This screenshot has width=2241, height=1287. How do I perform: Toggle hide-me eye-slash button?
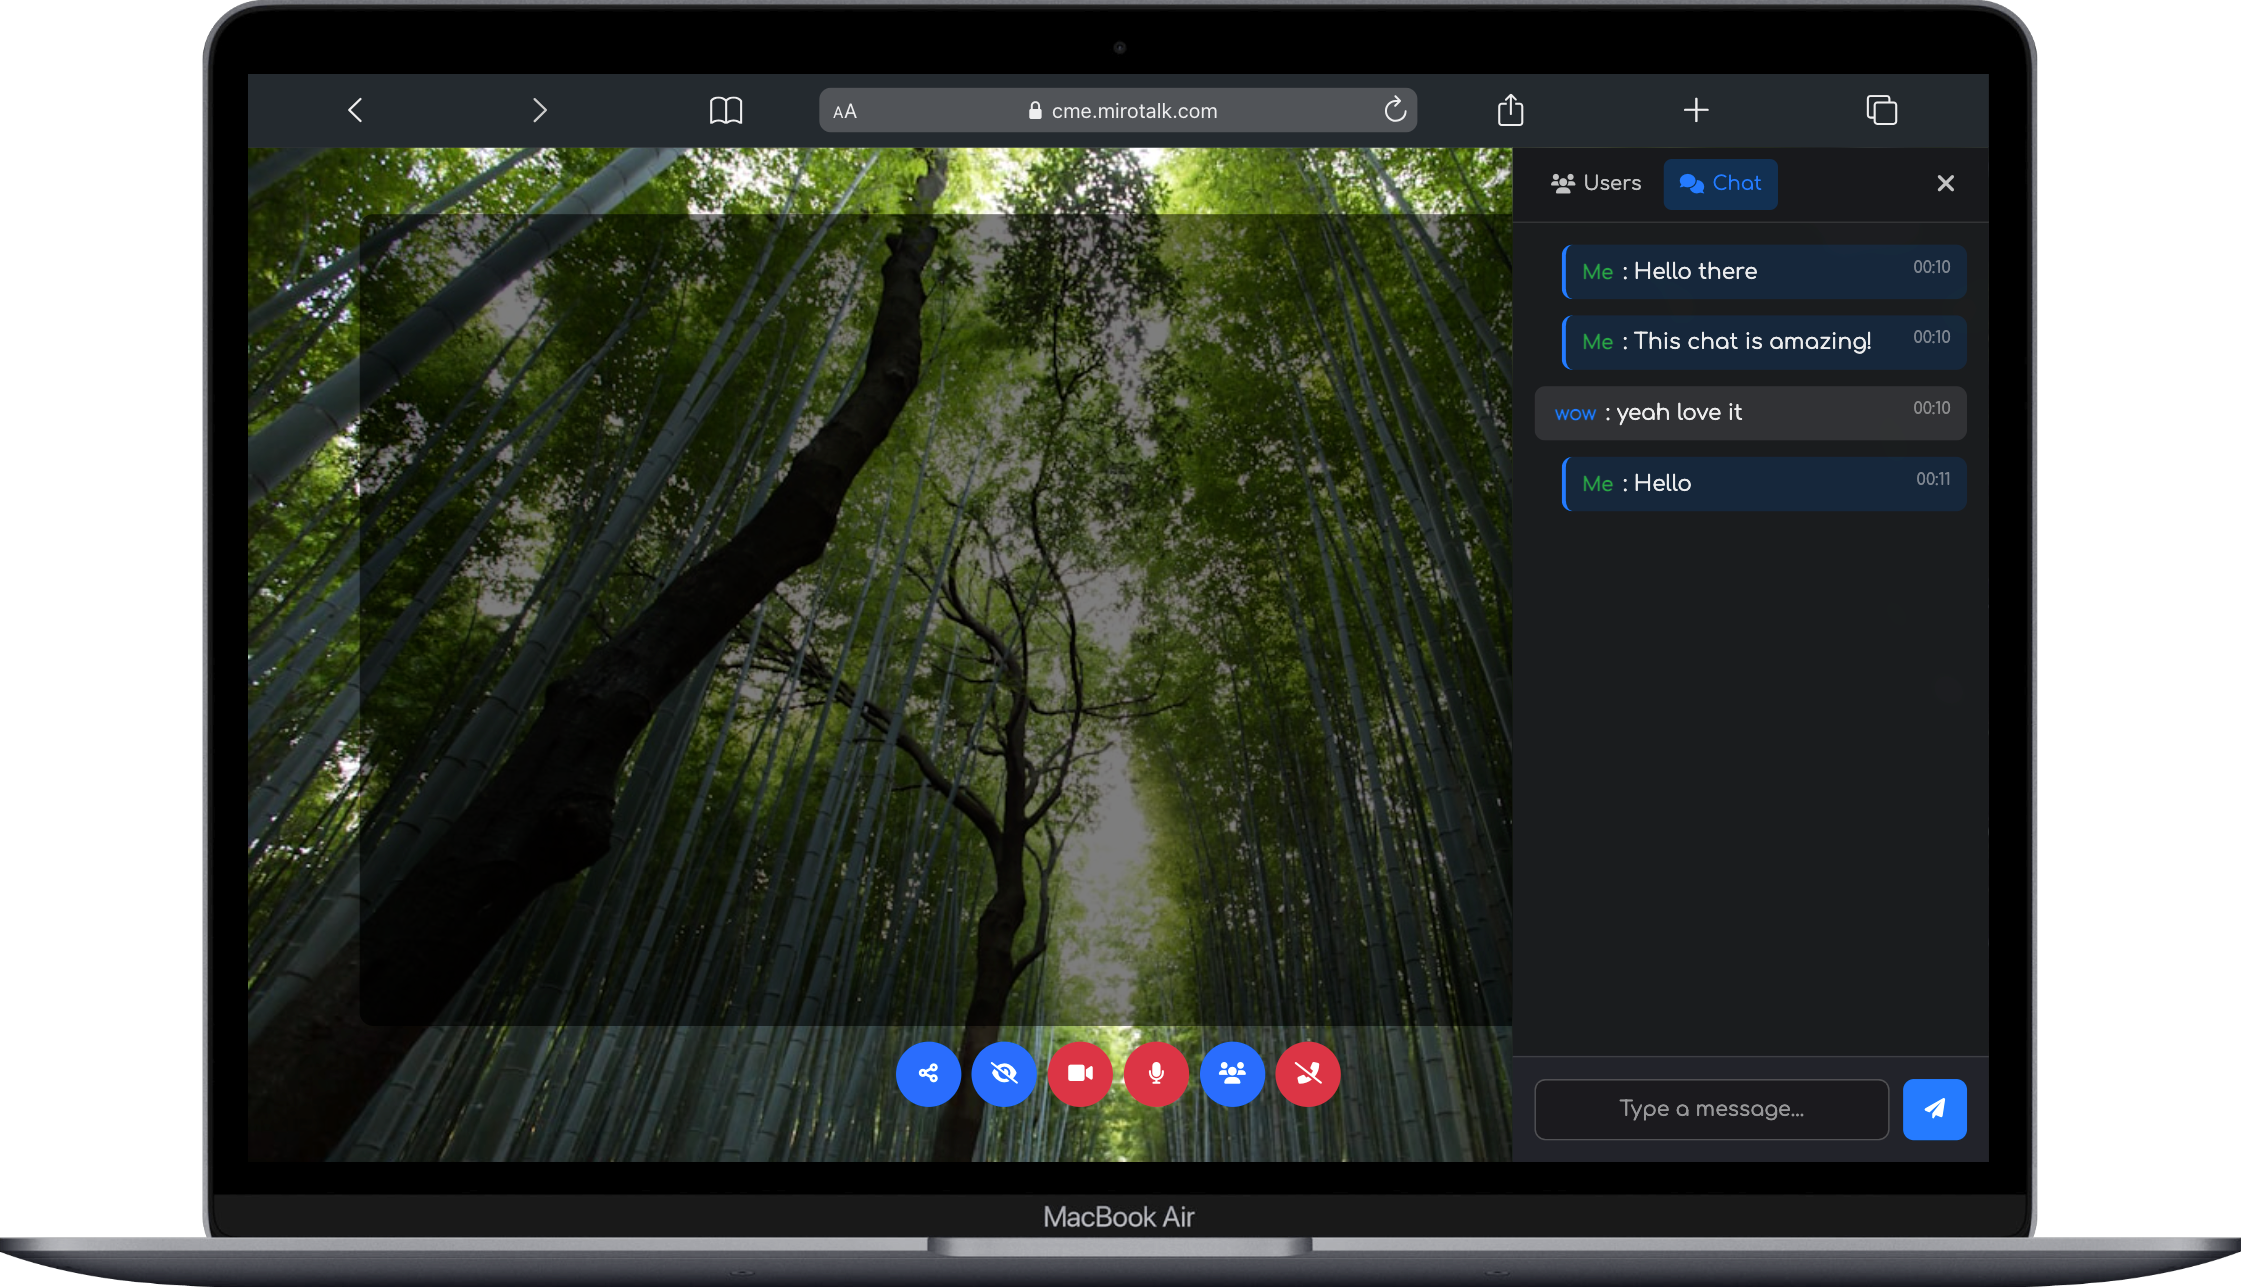(1004, 1073)
